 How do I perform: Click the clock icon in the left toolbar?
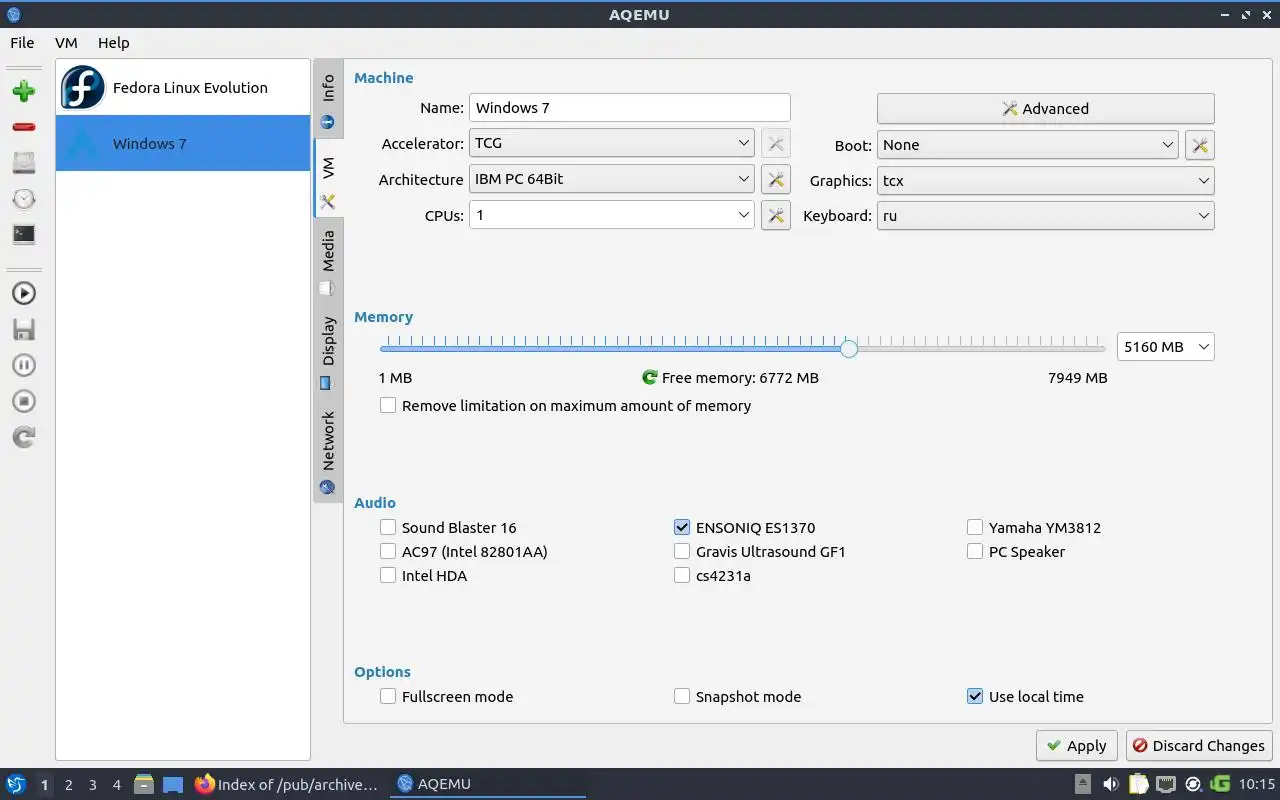[x=24, y=199]
